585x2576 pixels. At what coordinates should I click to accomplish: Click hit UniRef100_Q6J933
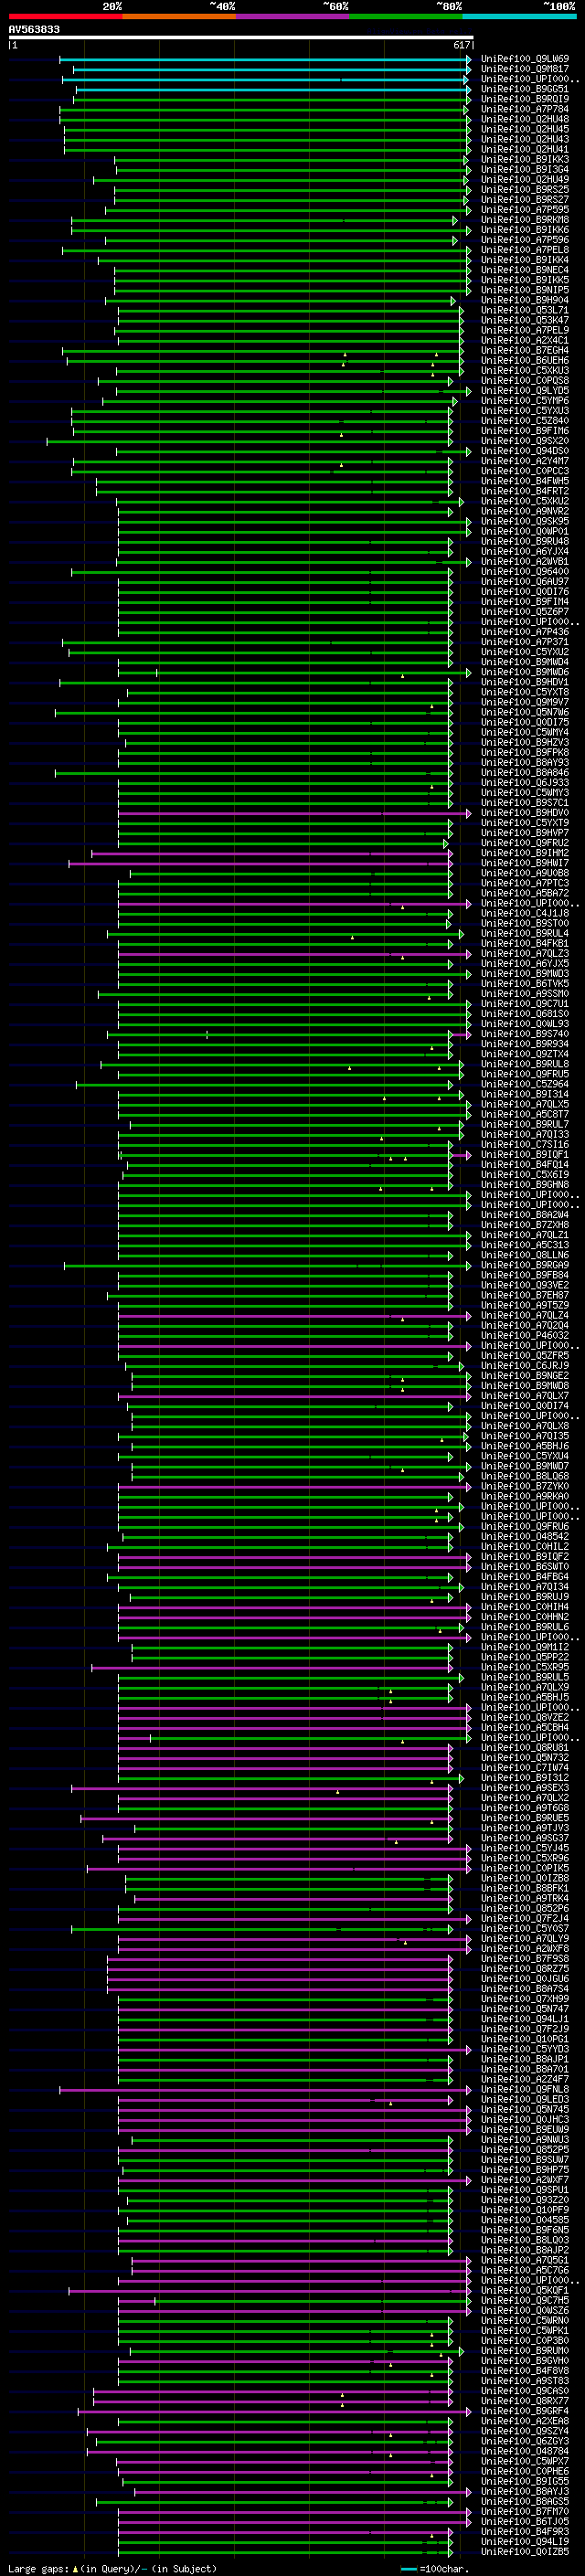525,782
